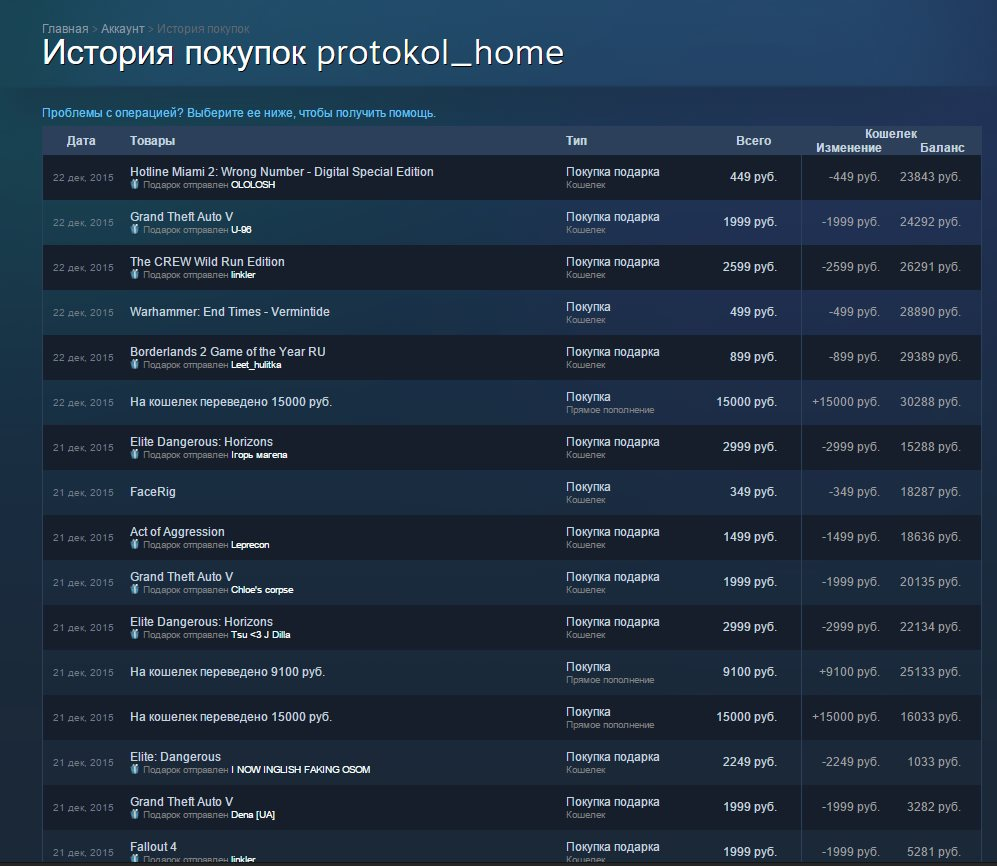Click gift icon next to U-96 recipient

coord(134,230)
